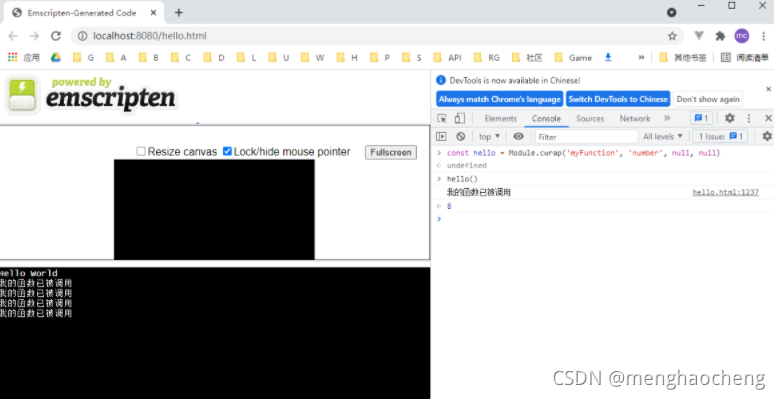780x399 pixels.
Task: Open the reading list icon
Action: (726, 58)
